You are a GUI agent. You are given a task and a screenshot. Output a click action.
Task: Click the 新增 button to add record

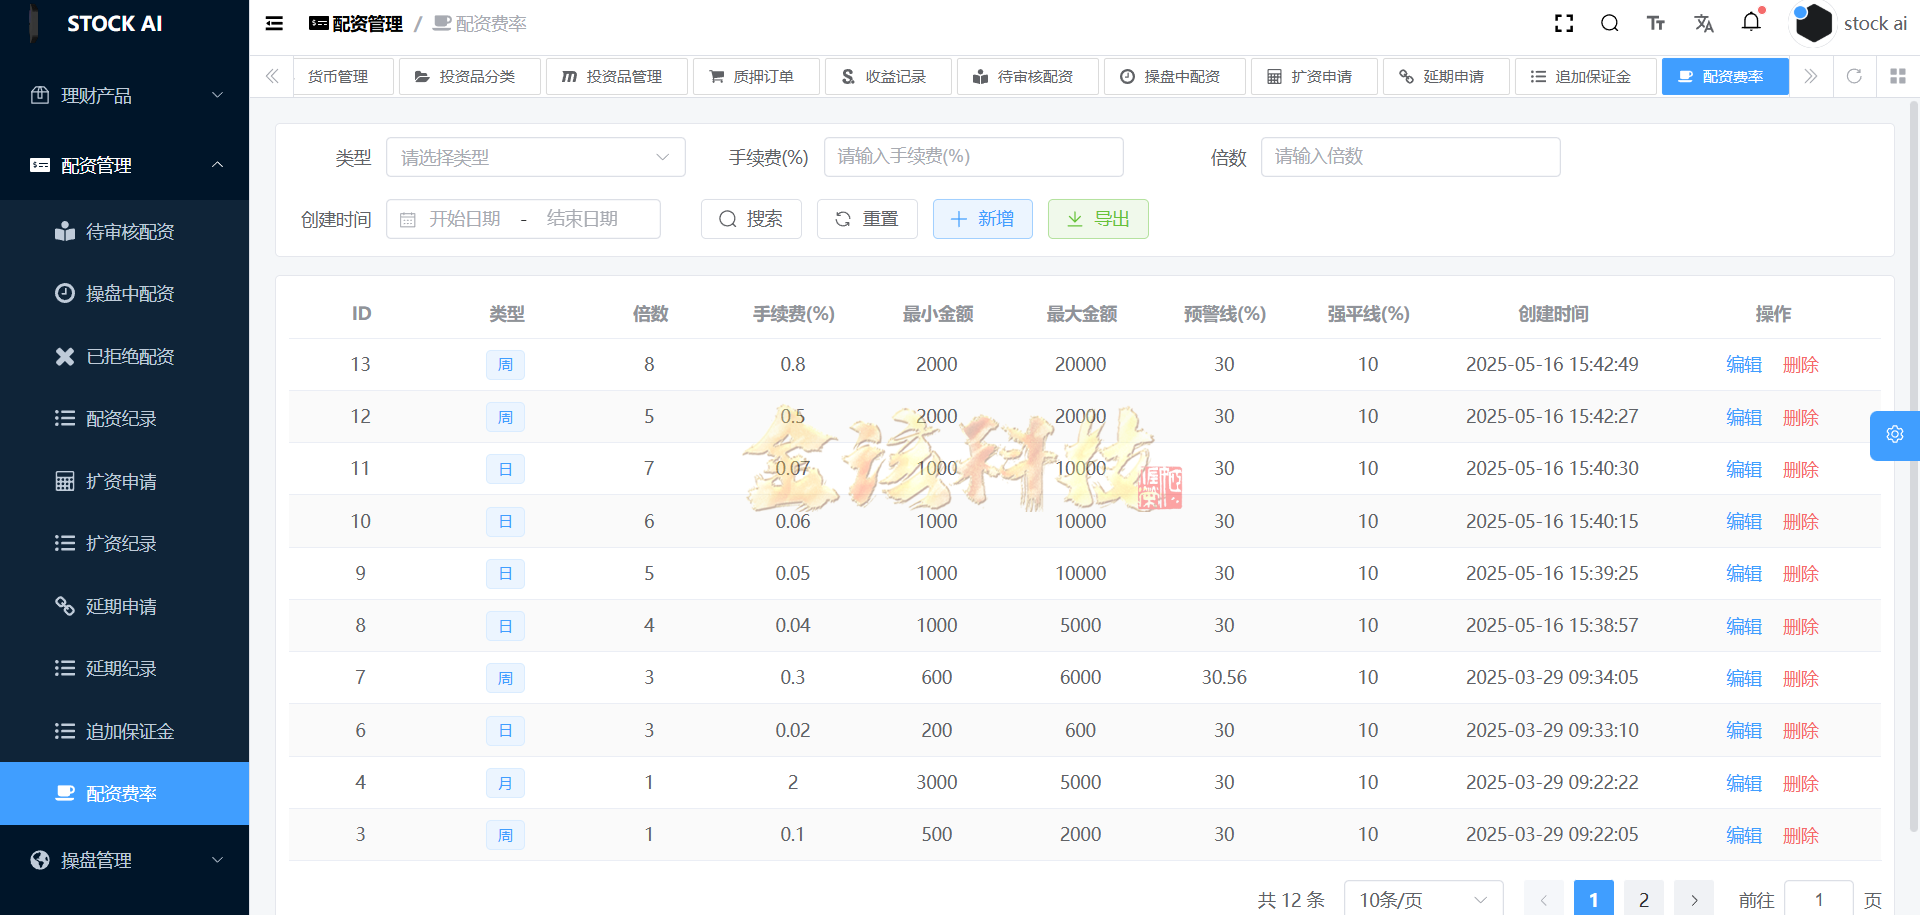pyautogui.click(x=982, y=219)
